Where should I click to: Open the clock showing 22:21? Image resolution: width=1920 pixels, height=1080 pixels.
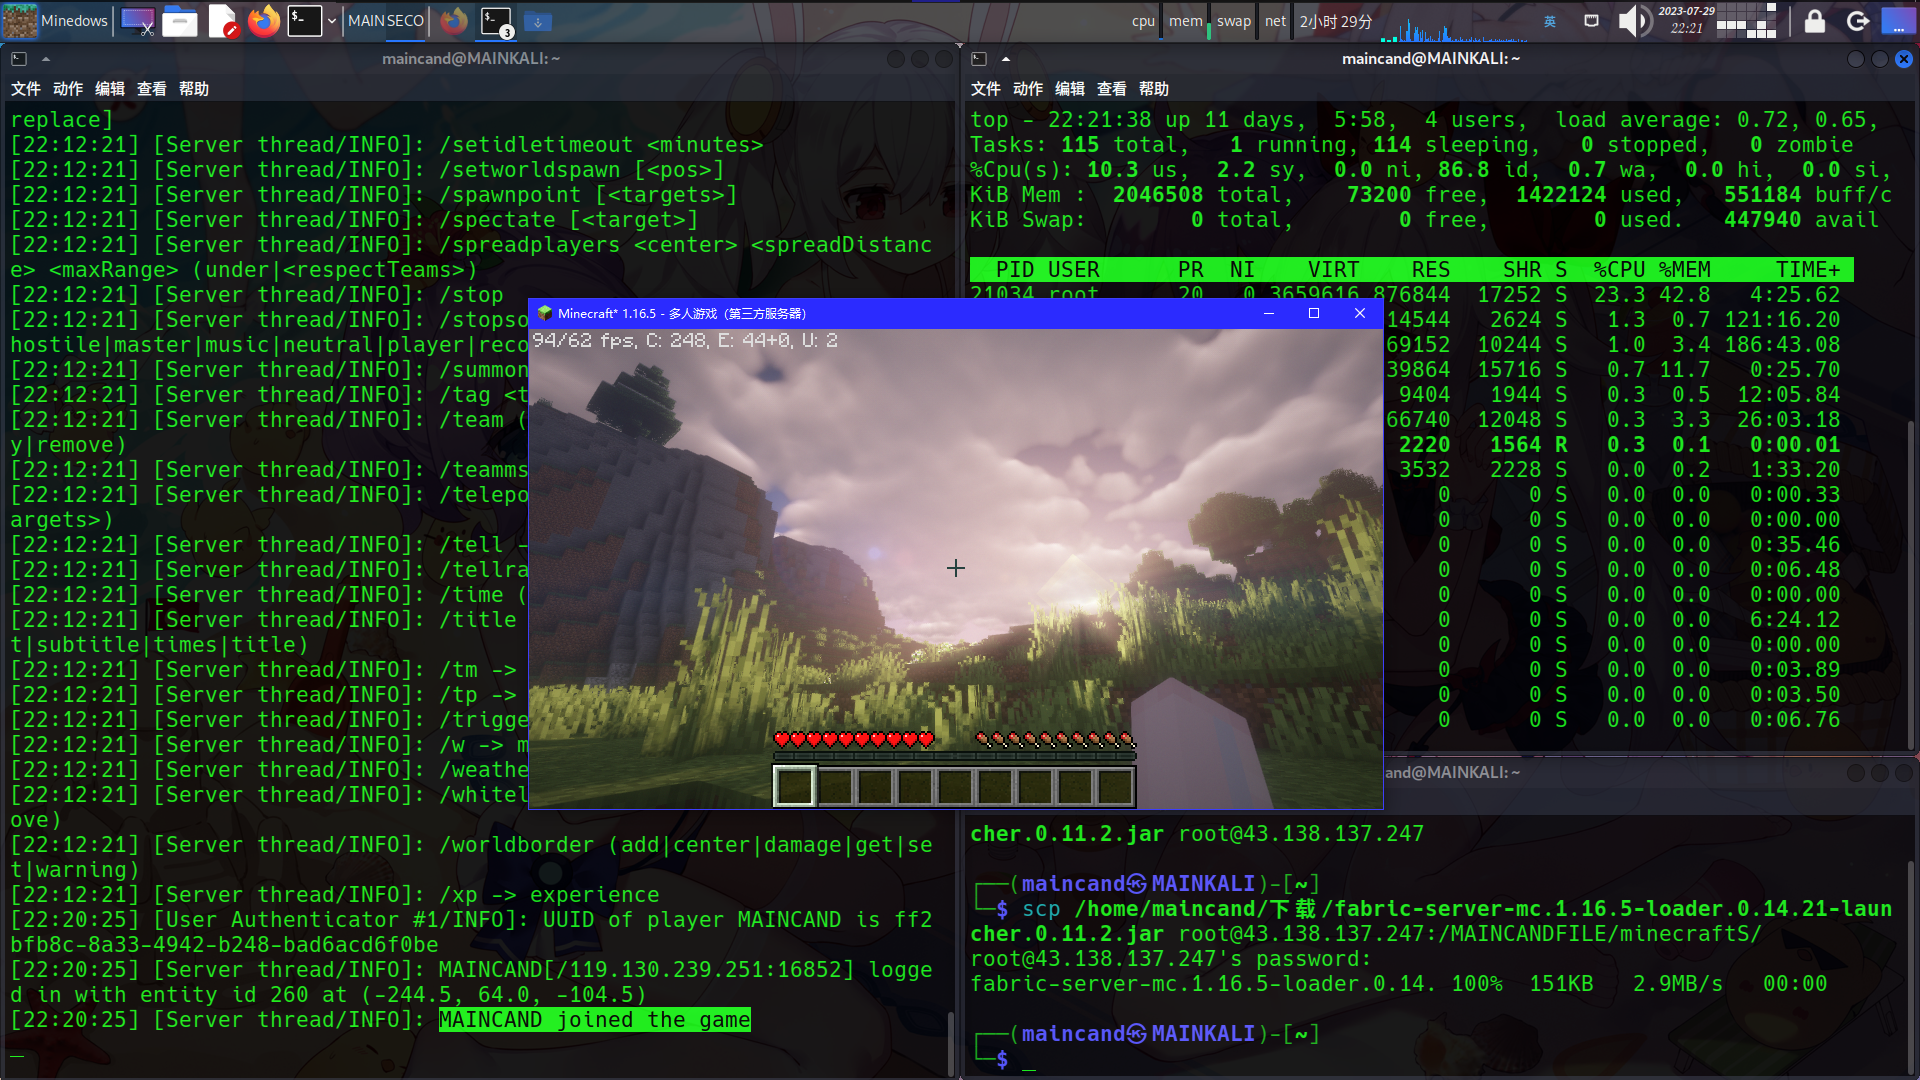point(1686,20)
